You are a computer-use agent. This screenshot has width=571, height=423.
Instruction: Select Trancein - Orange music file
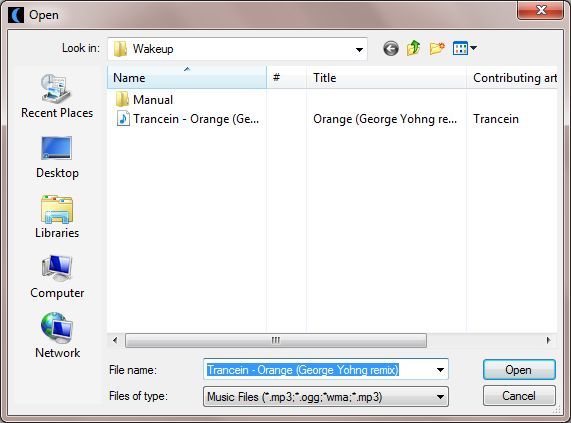[187, 119]
